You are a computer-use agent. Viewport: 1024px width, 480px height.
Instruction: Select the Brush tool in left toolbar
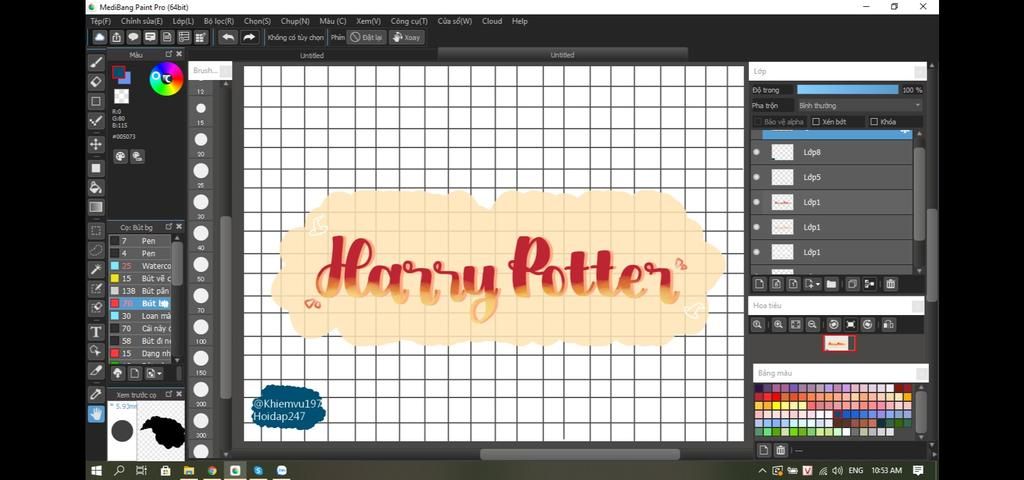pos(96,62)
